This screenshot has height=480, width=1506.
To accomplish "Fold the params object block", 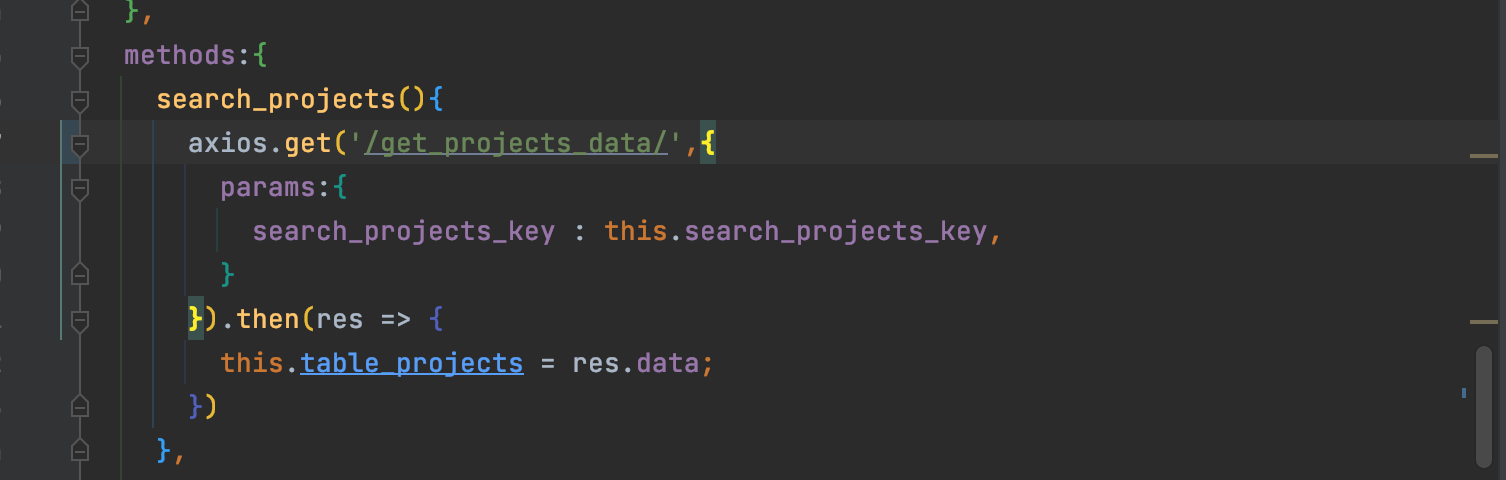I will [80, 188].
